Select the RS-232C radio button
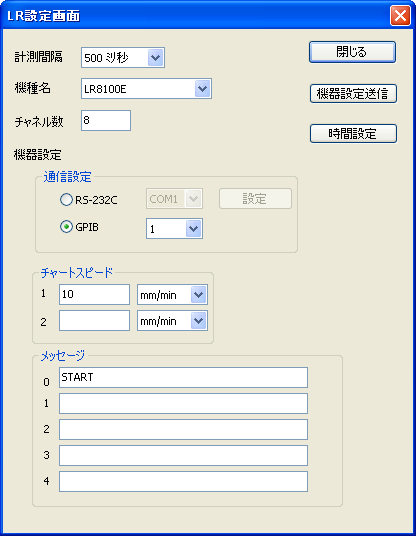 click(66, 199)
